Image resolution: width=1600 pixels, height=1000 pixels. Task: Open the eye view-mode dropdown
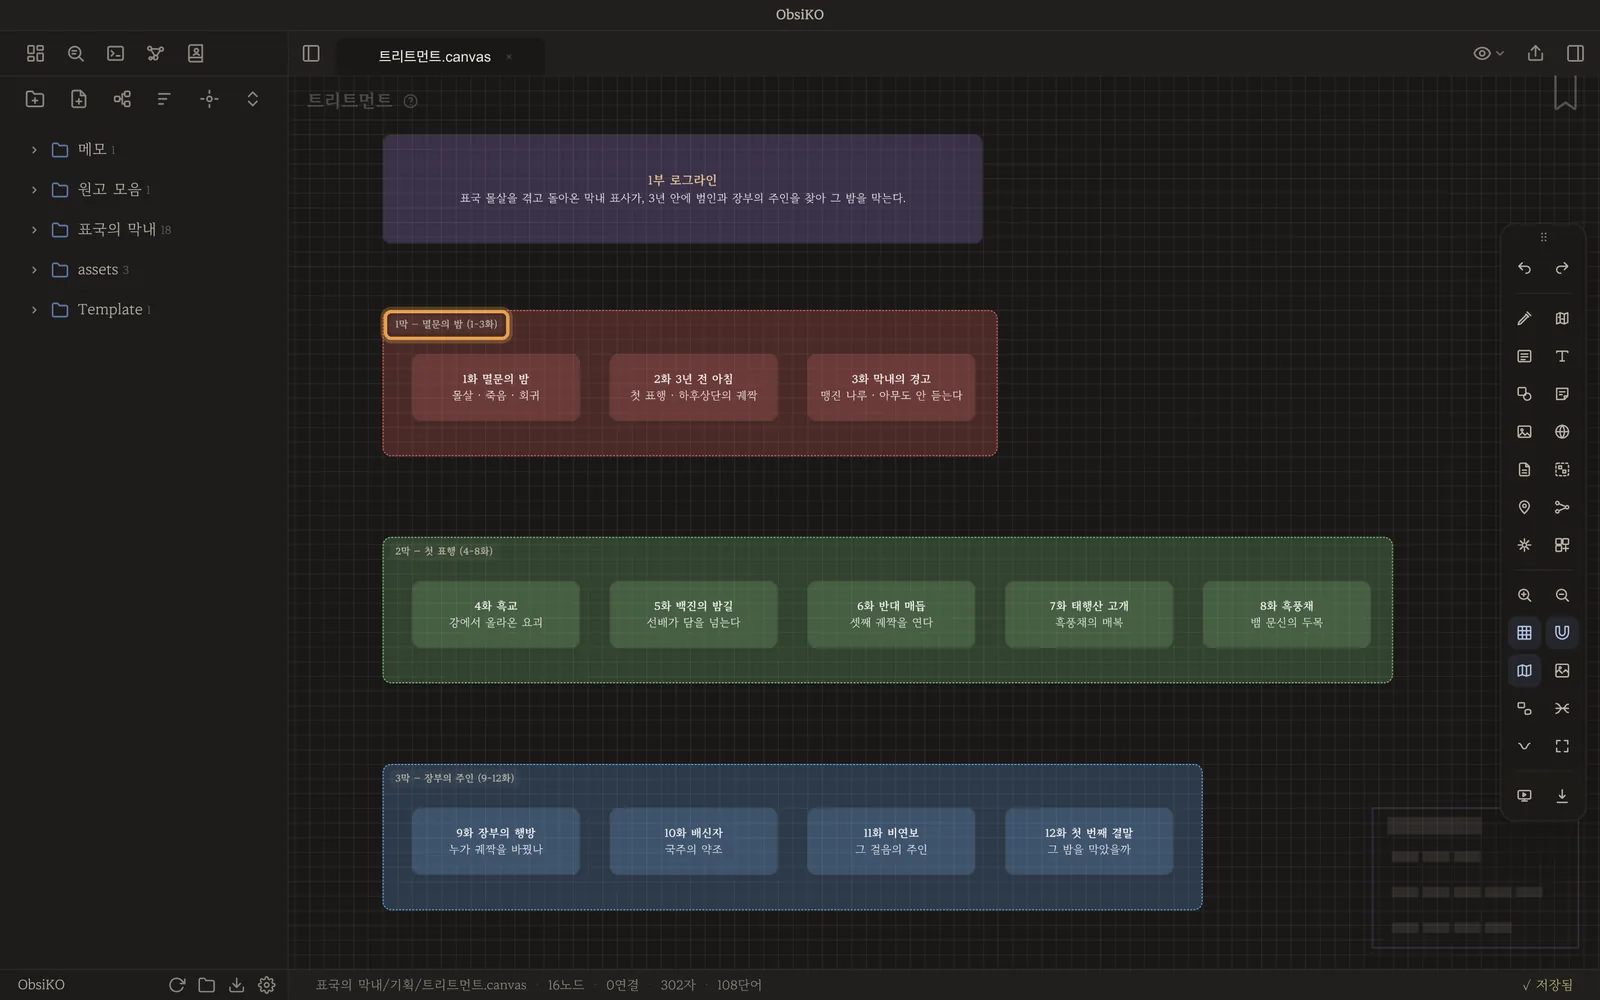pyautogui.click(x=1488, y=53)
